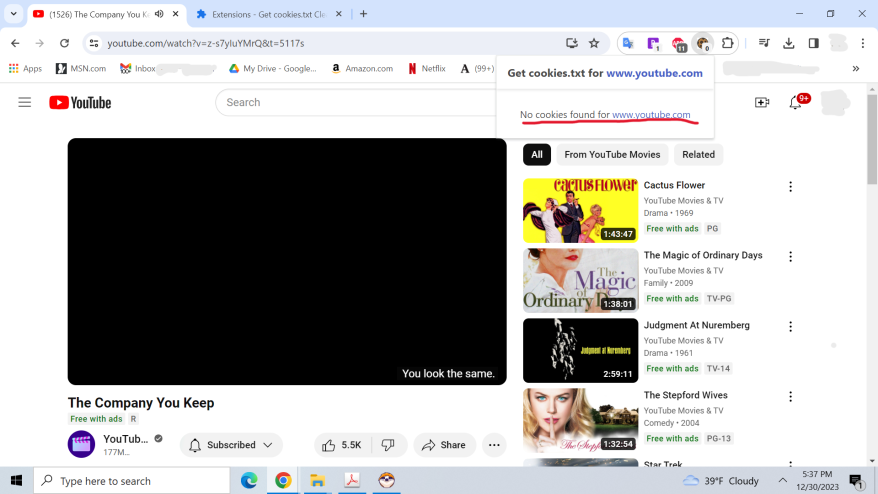Select the Related filter chip
The image size is (878, 494).
[x=698, y=154]
